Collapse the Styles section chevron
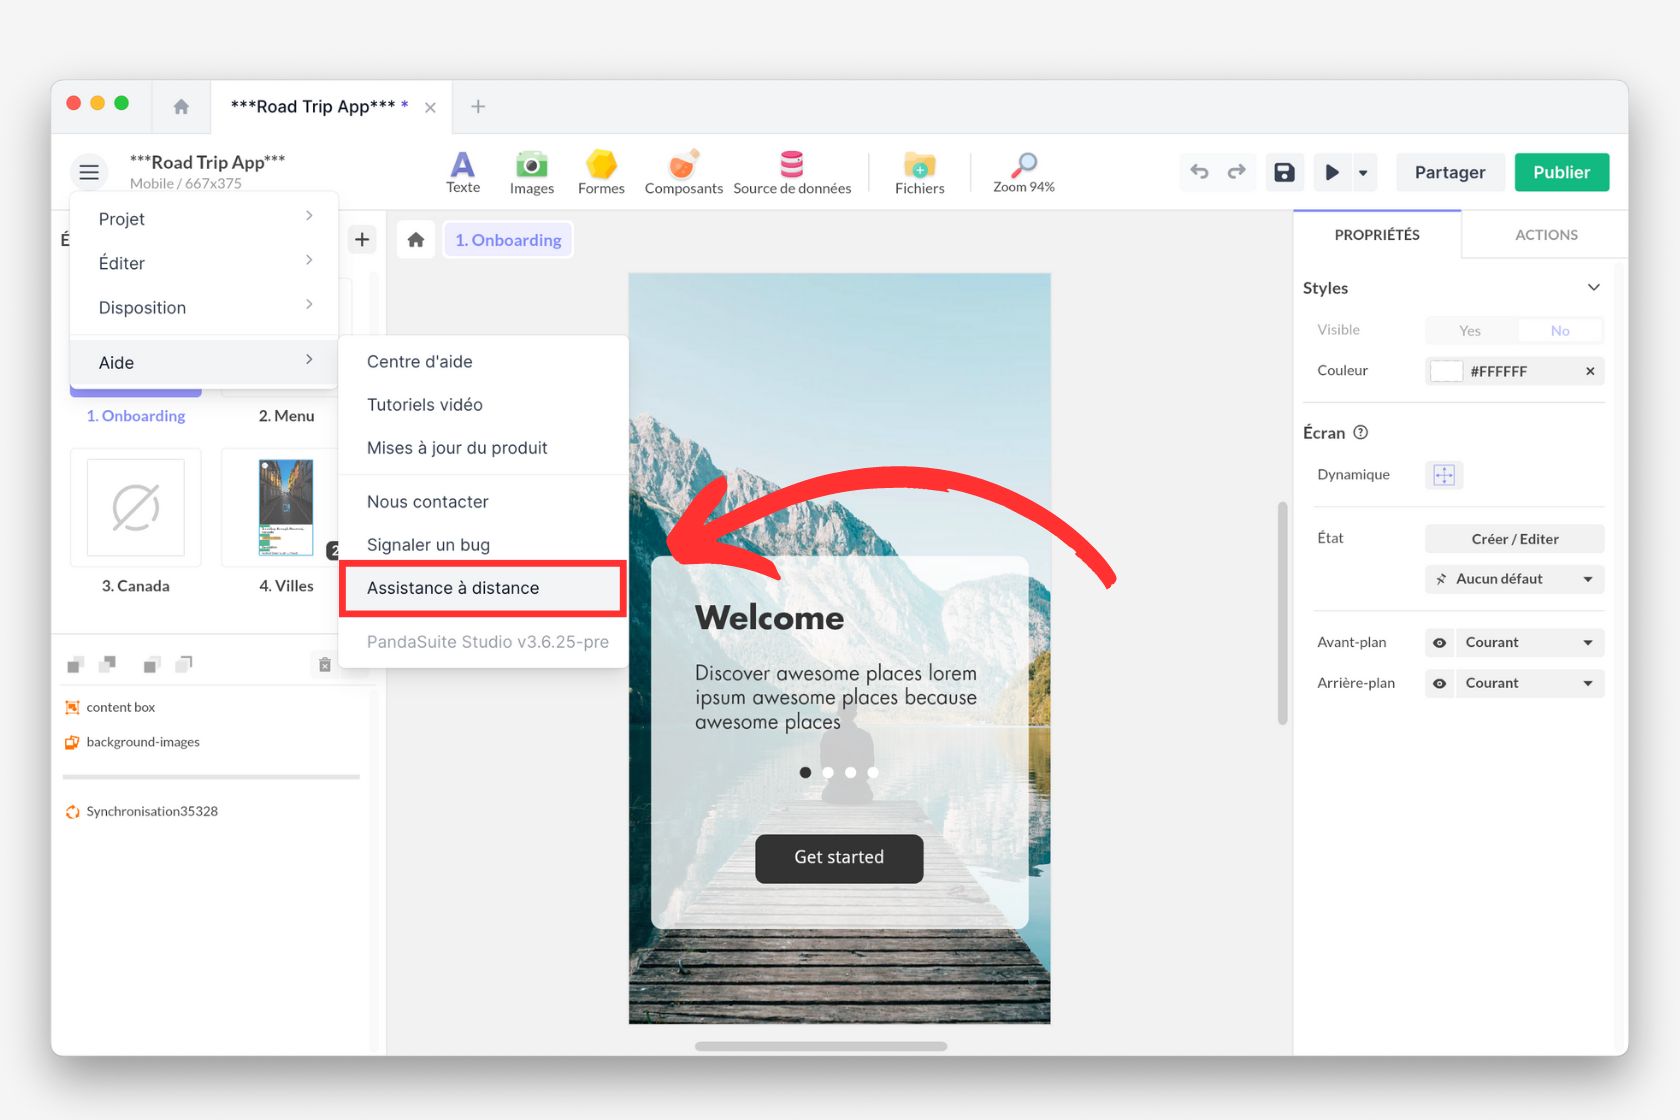The image size is (1680, 1120). 1593,288
